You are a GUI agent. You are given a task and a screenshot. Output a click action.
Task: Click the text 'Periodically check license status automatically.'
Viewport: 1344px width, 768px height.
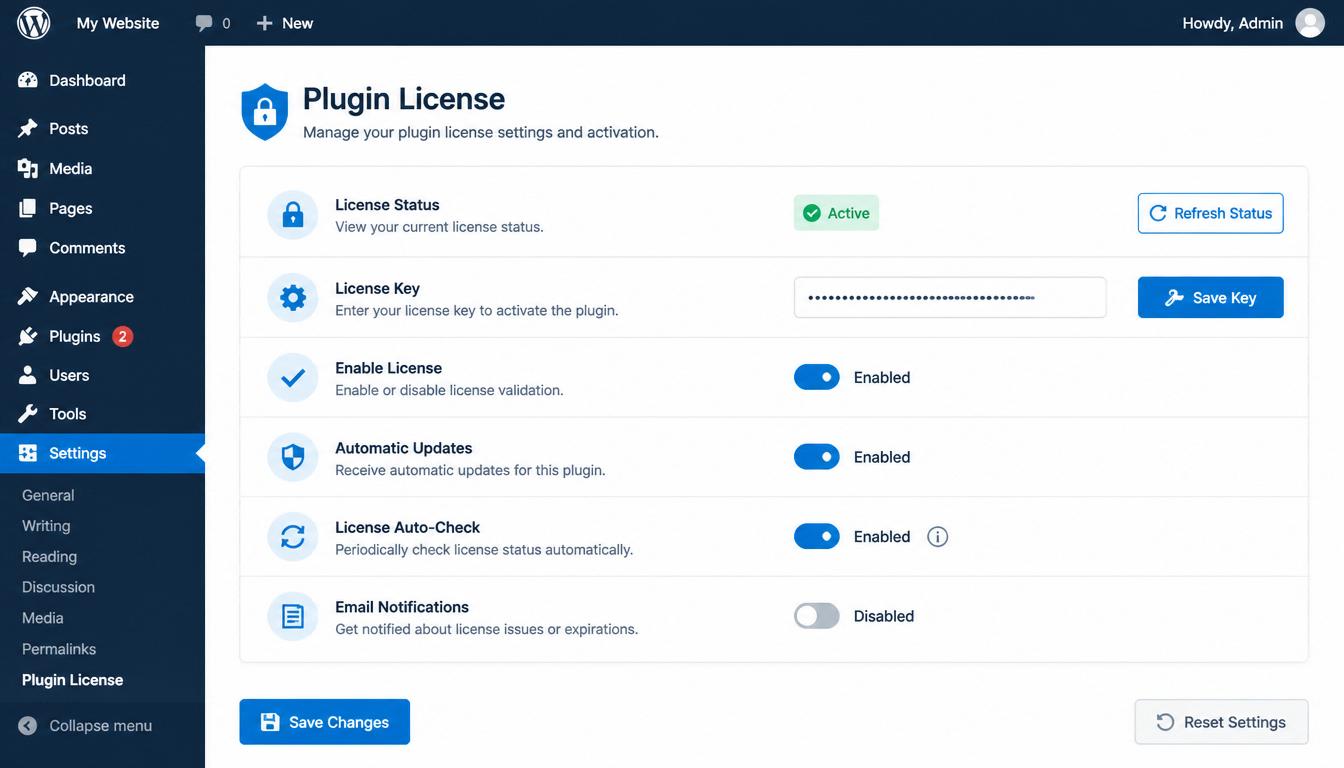point(484,550)
